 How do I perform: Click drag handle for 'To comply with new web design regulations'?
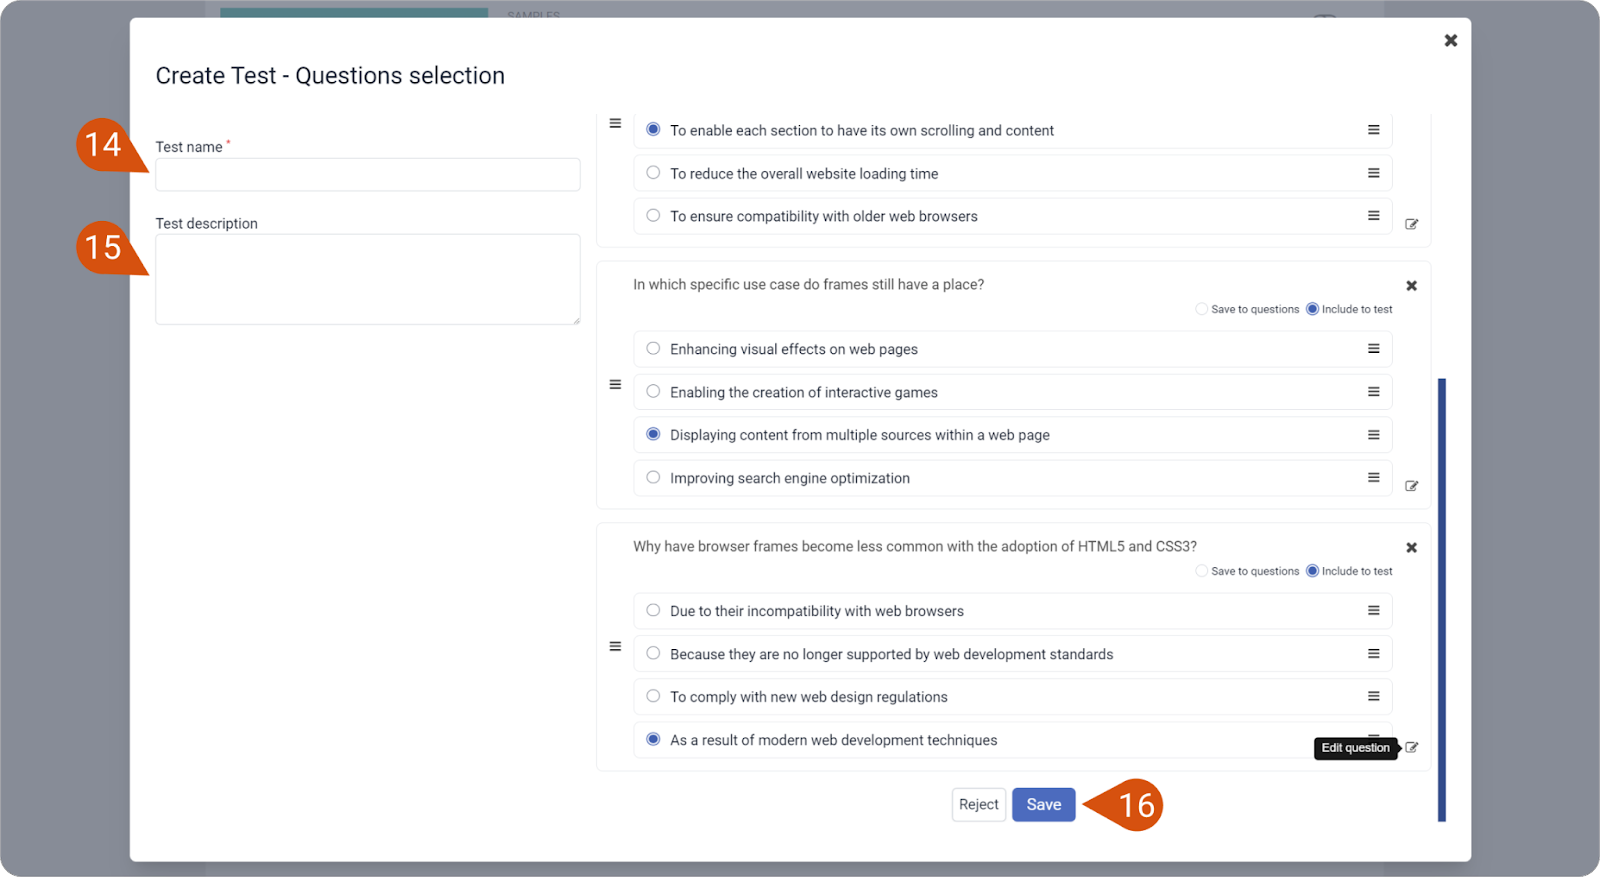(x=1373, y=697)
